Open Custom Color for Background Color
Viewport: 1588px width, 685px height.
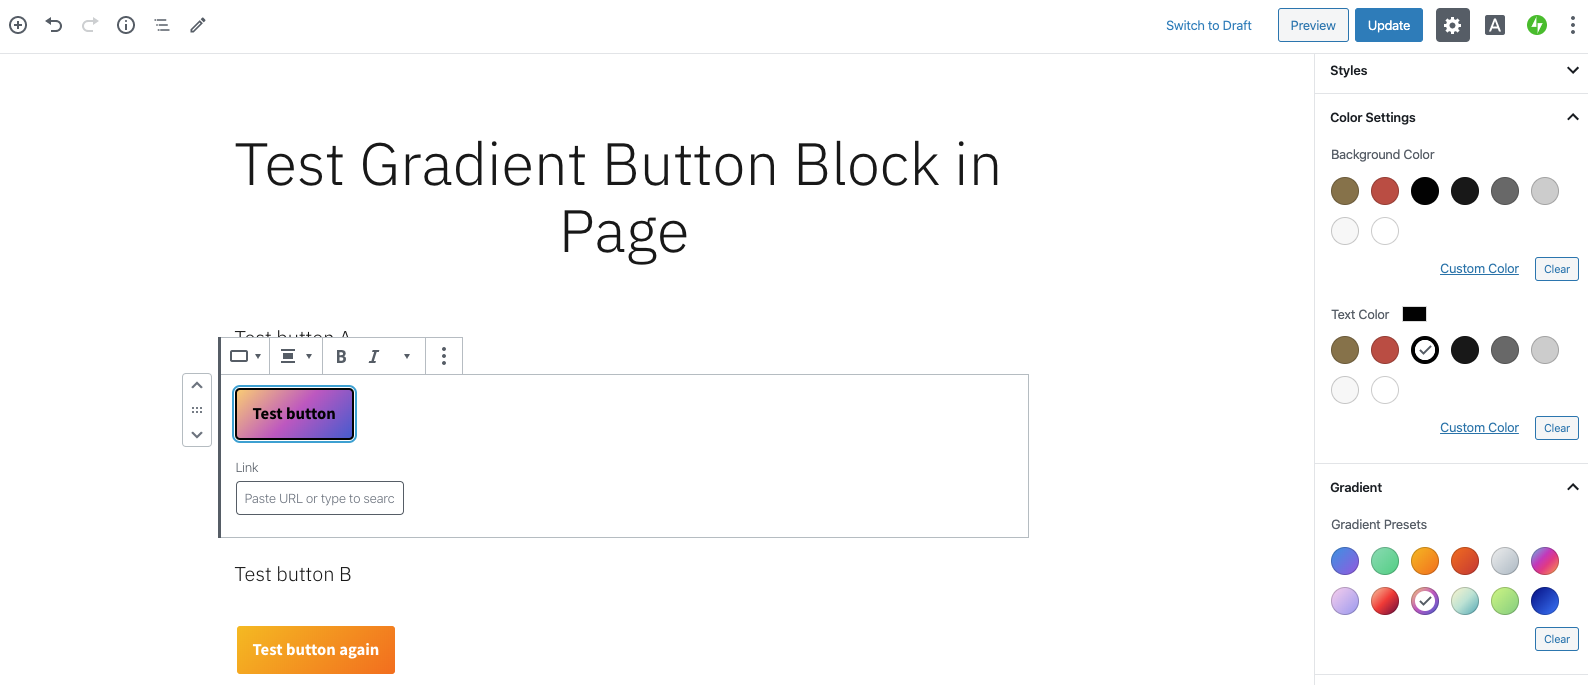[1479, 268]
